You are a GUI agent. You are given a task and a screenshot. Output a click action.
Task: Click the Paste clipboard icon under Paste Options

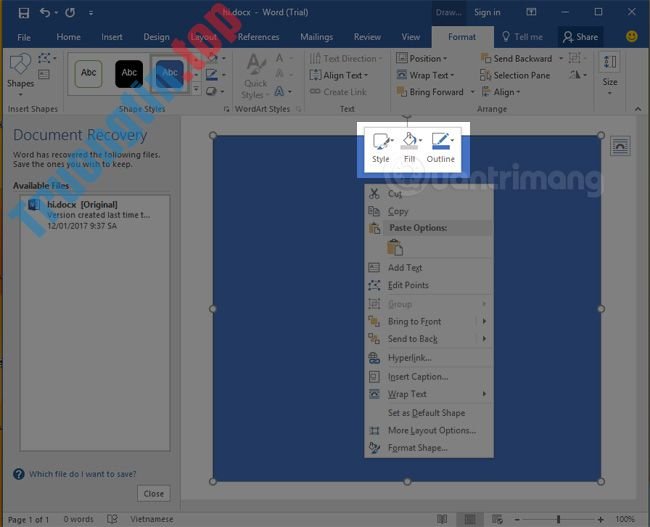395,247
